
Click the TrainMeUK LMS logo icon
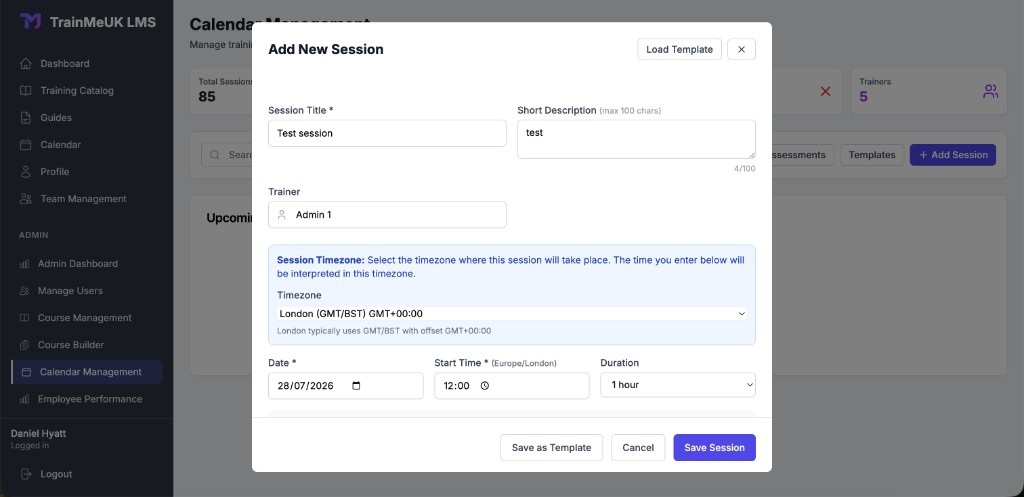[x=30, y=22]
